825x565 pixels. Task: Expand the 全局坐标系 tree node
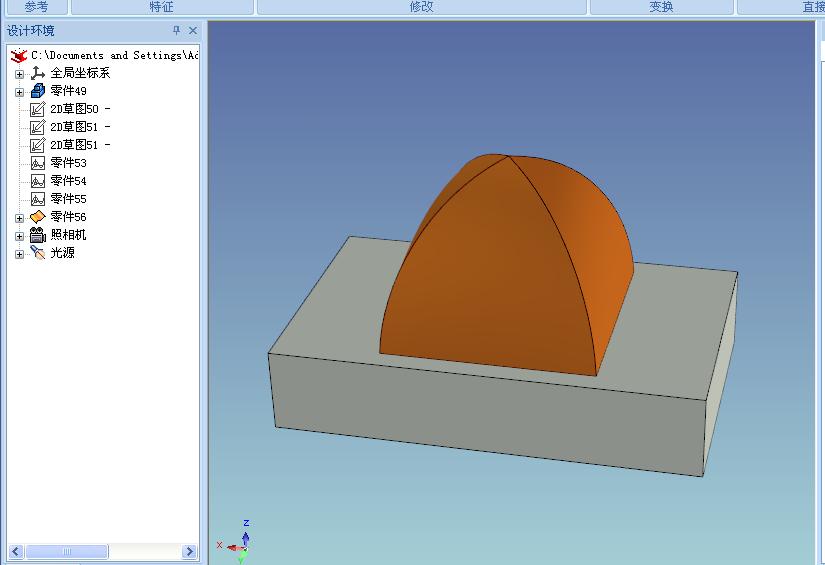point(19,73)
